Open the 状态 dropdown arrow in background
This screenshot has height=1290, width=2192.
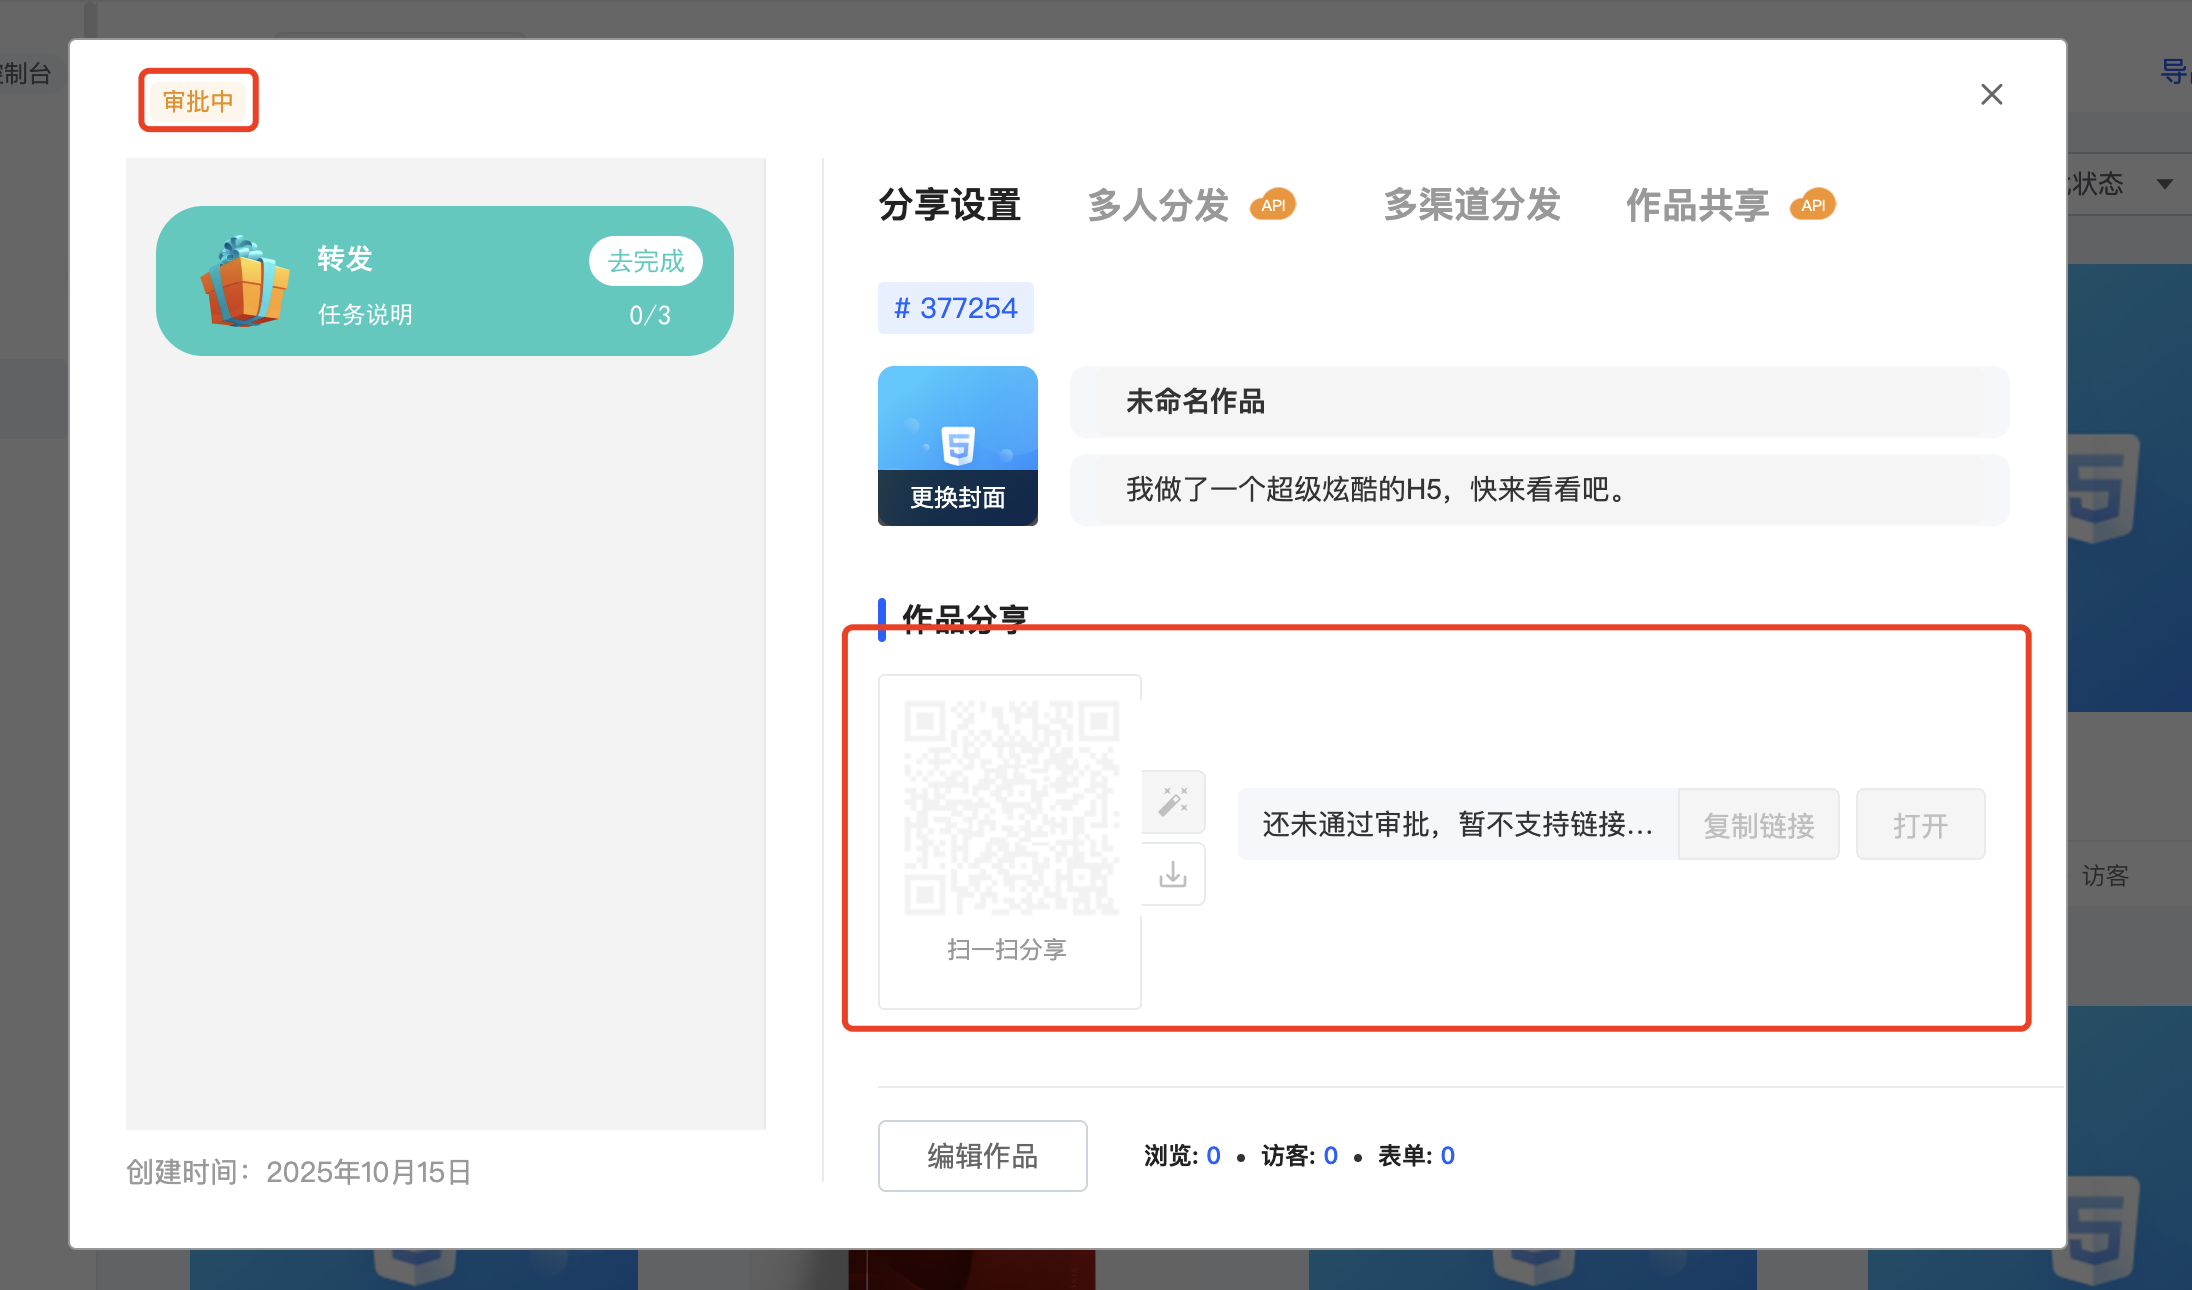click(x=2164, y=184)
